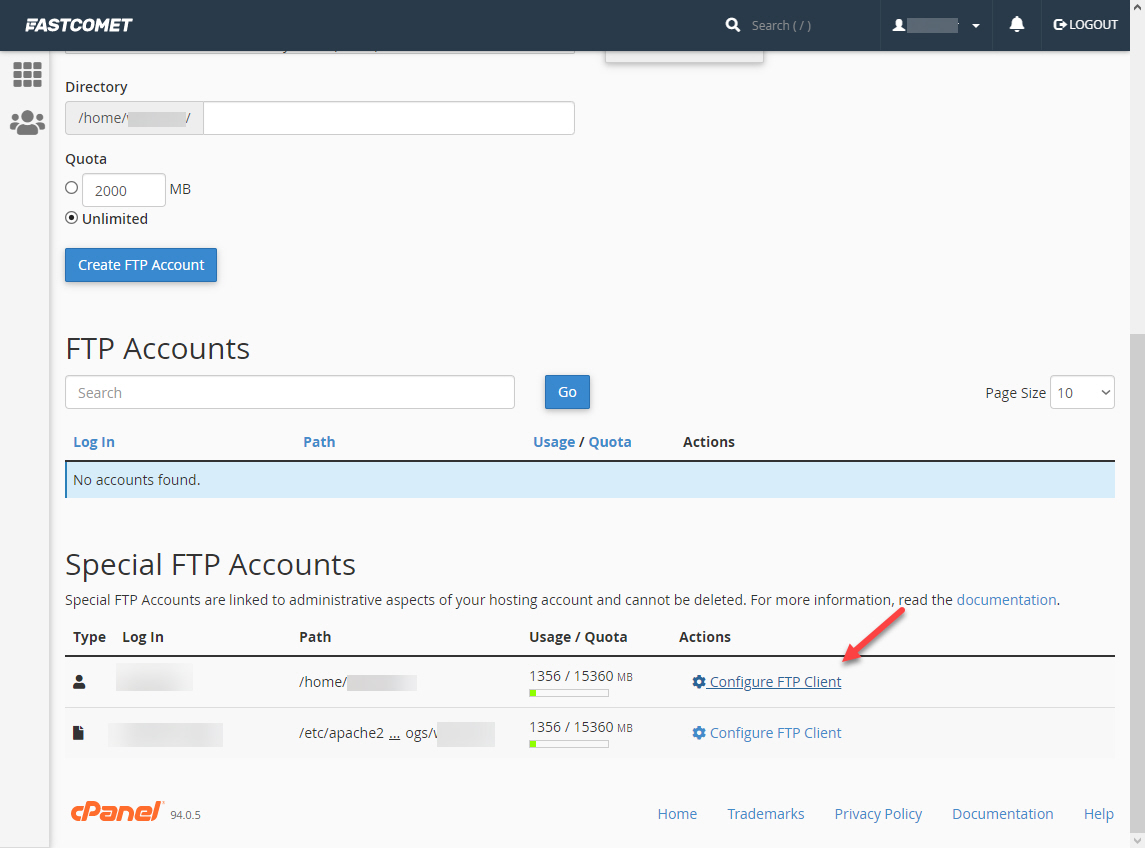1145x848 pixels.
Task: Click the Directory path input field
Action: 388,118
